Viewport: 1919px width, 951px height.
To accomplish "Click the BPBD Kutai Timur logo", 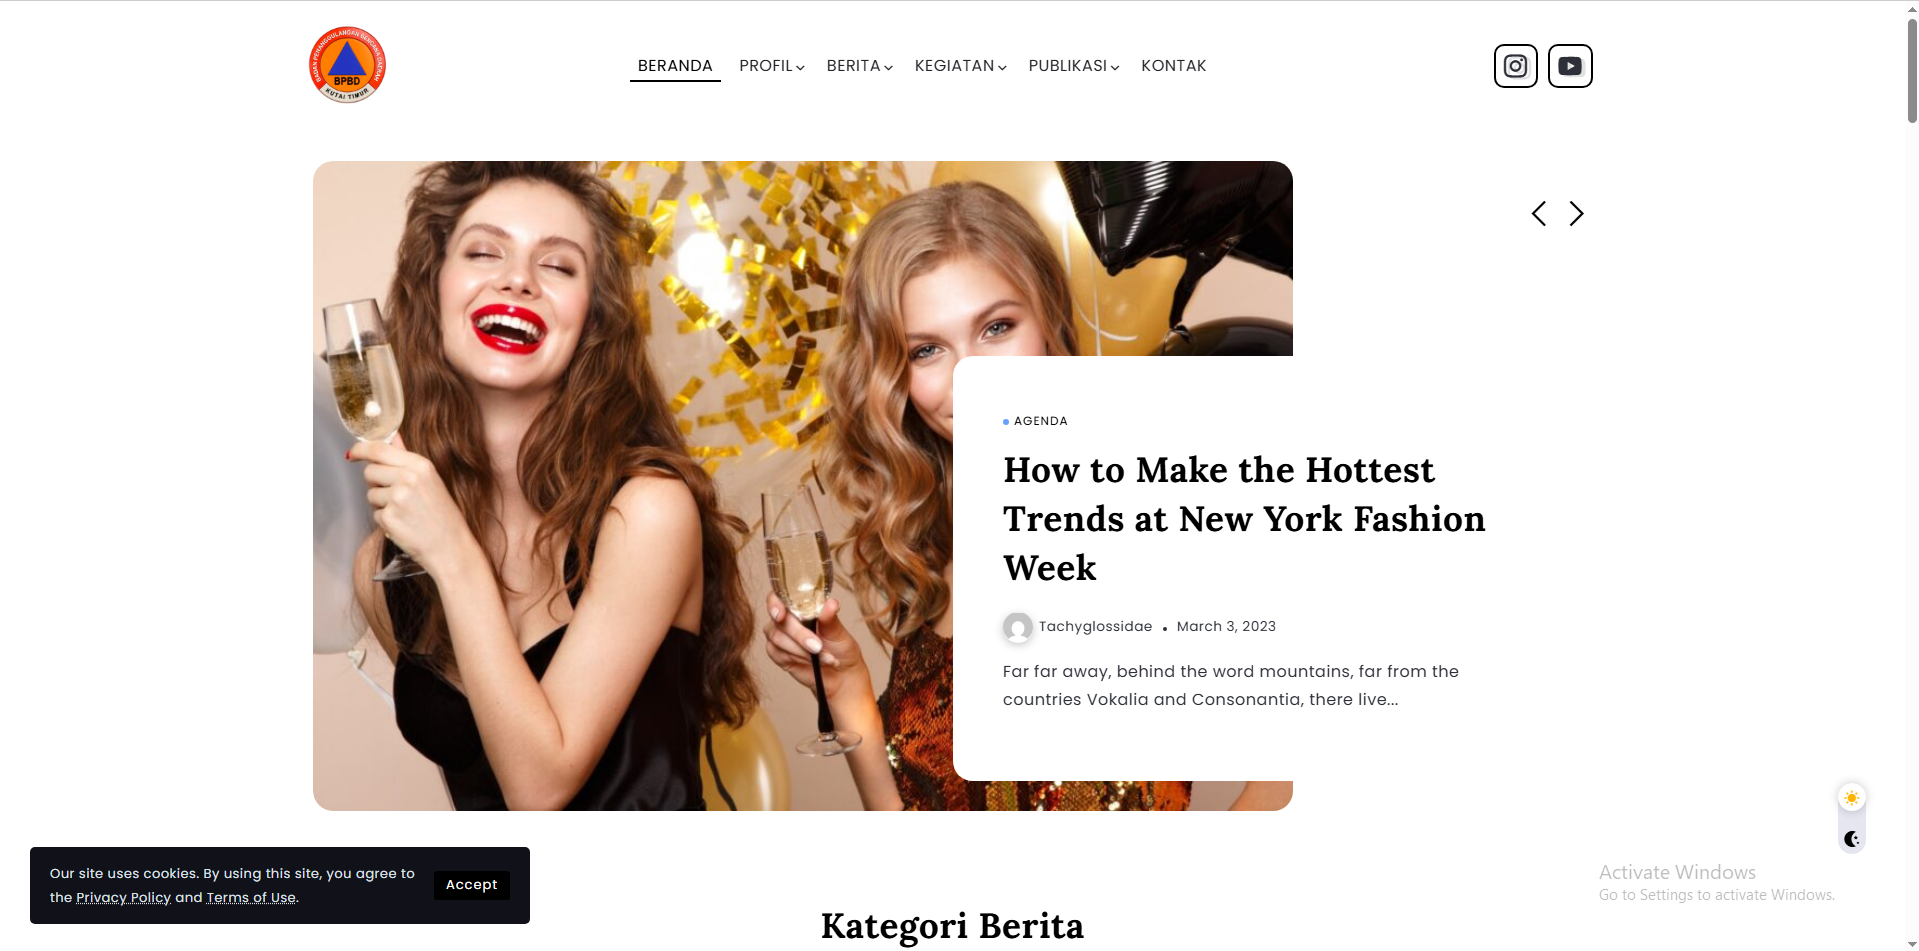I will pyautogui.click(x=347, y=65).
